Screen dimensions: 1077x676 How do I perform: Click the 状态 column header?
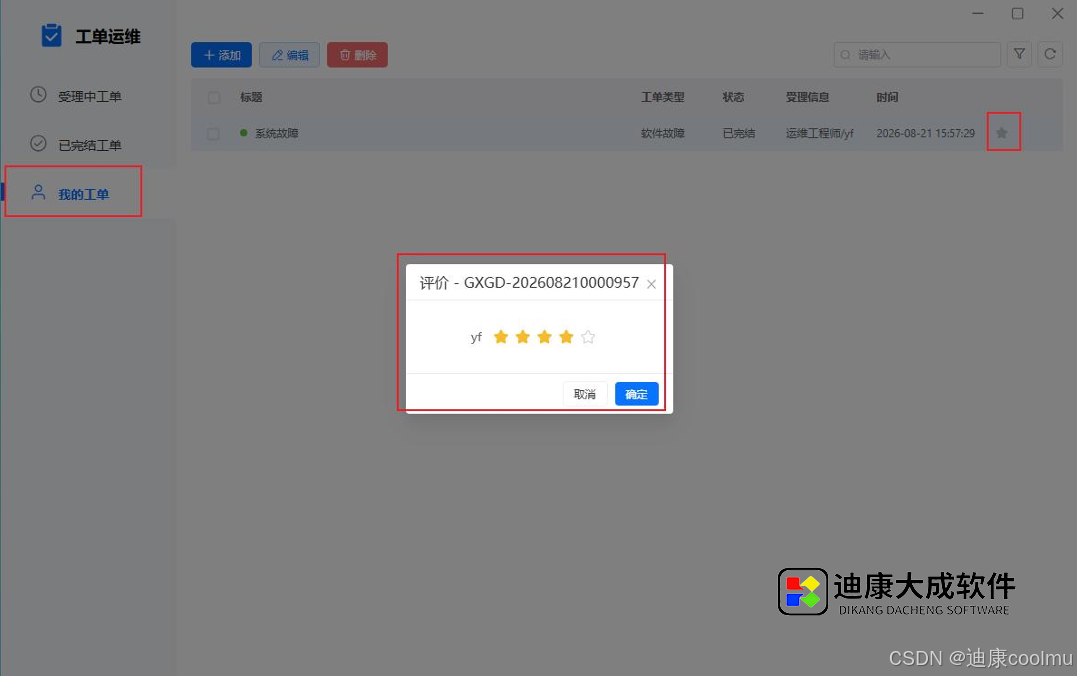tap(734, 97)
